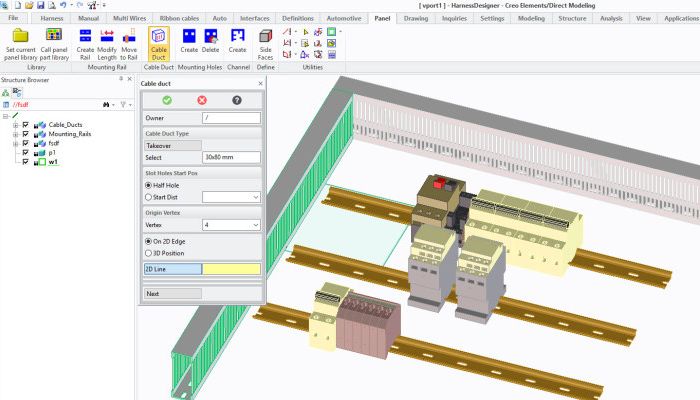The height and width of the screenshot is (400, 700).
Task: Open the Start Dist value dropdown
Action: point(255,197)
